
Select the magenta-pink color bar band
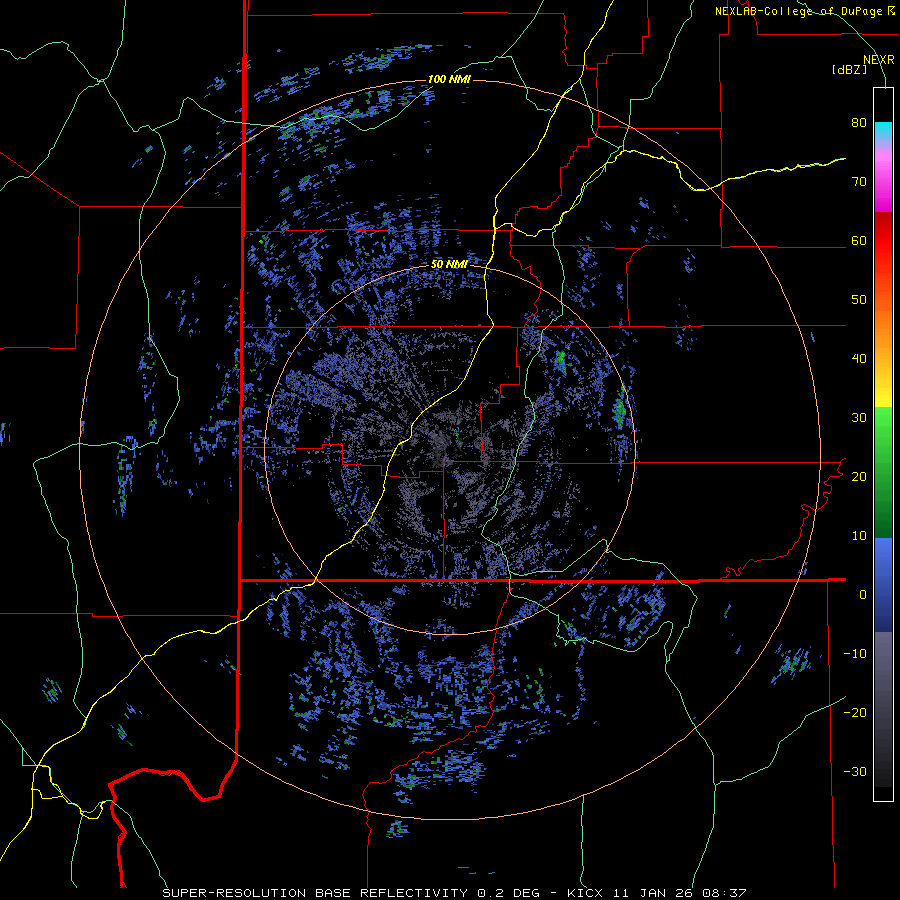883,181
